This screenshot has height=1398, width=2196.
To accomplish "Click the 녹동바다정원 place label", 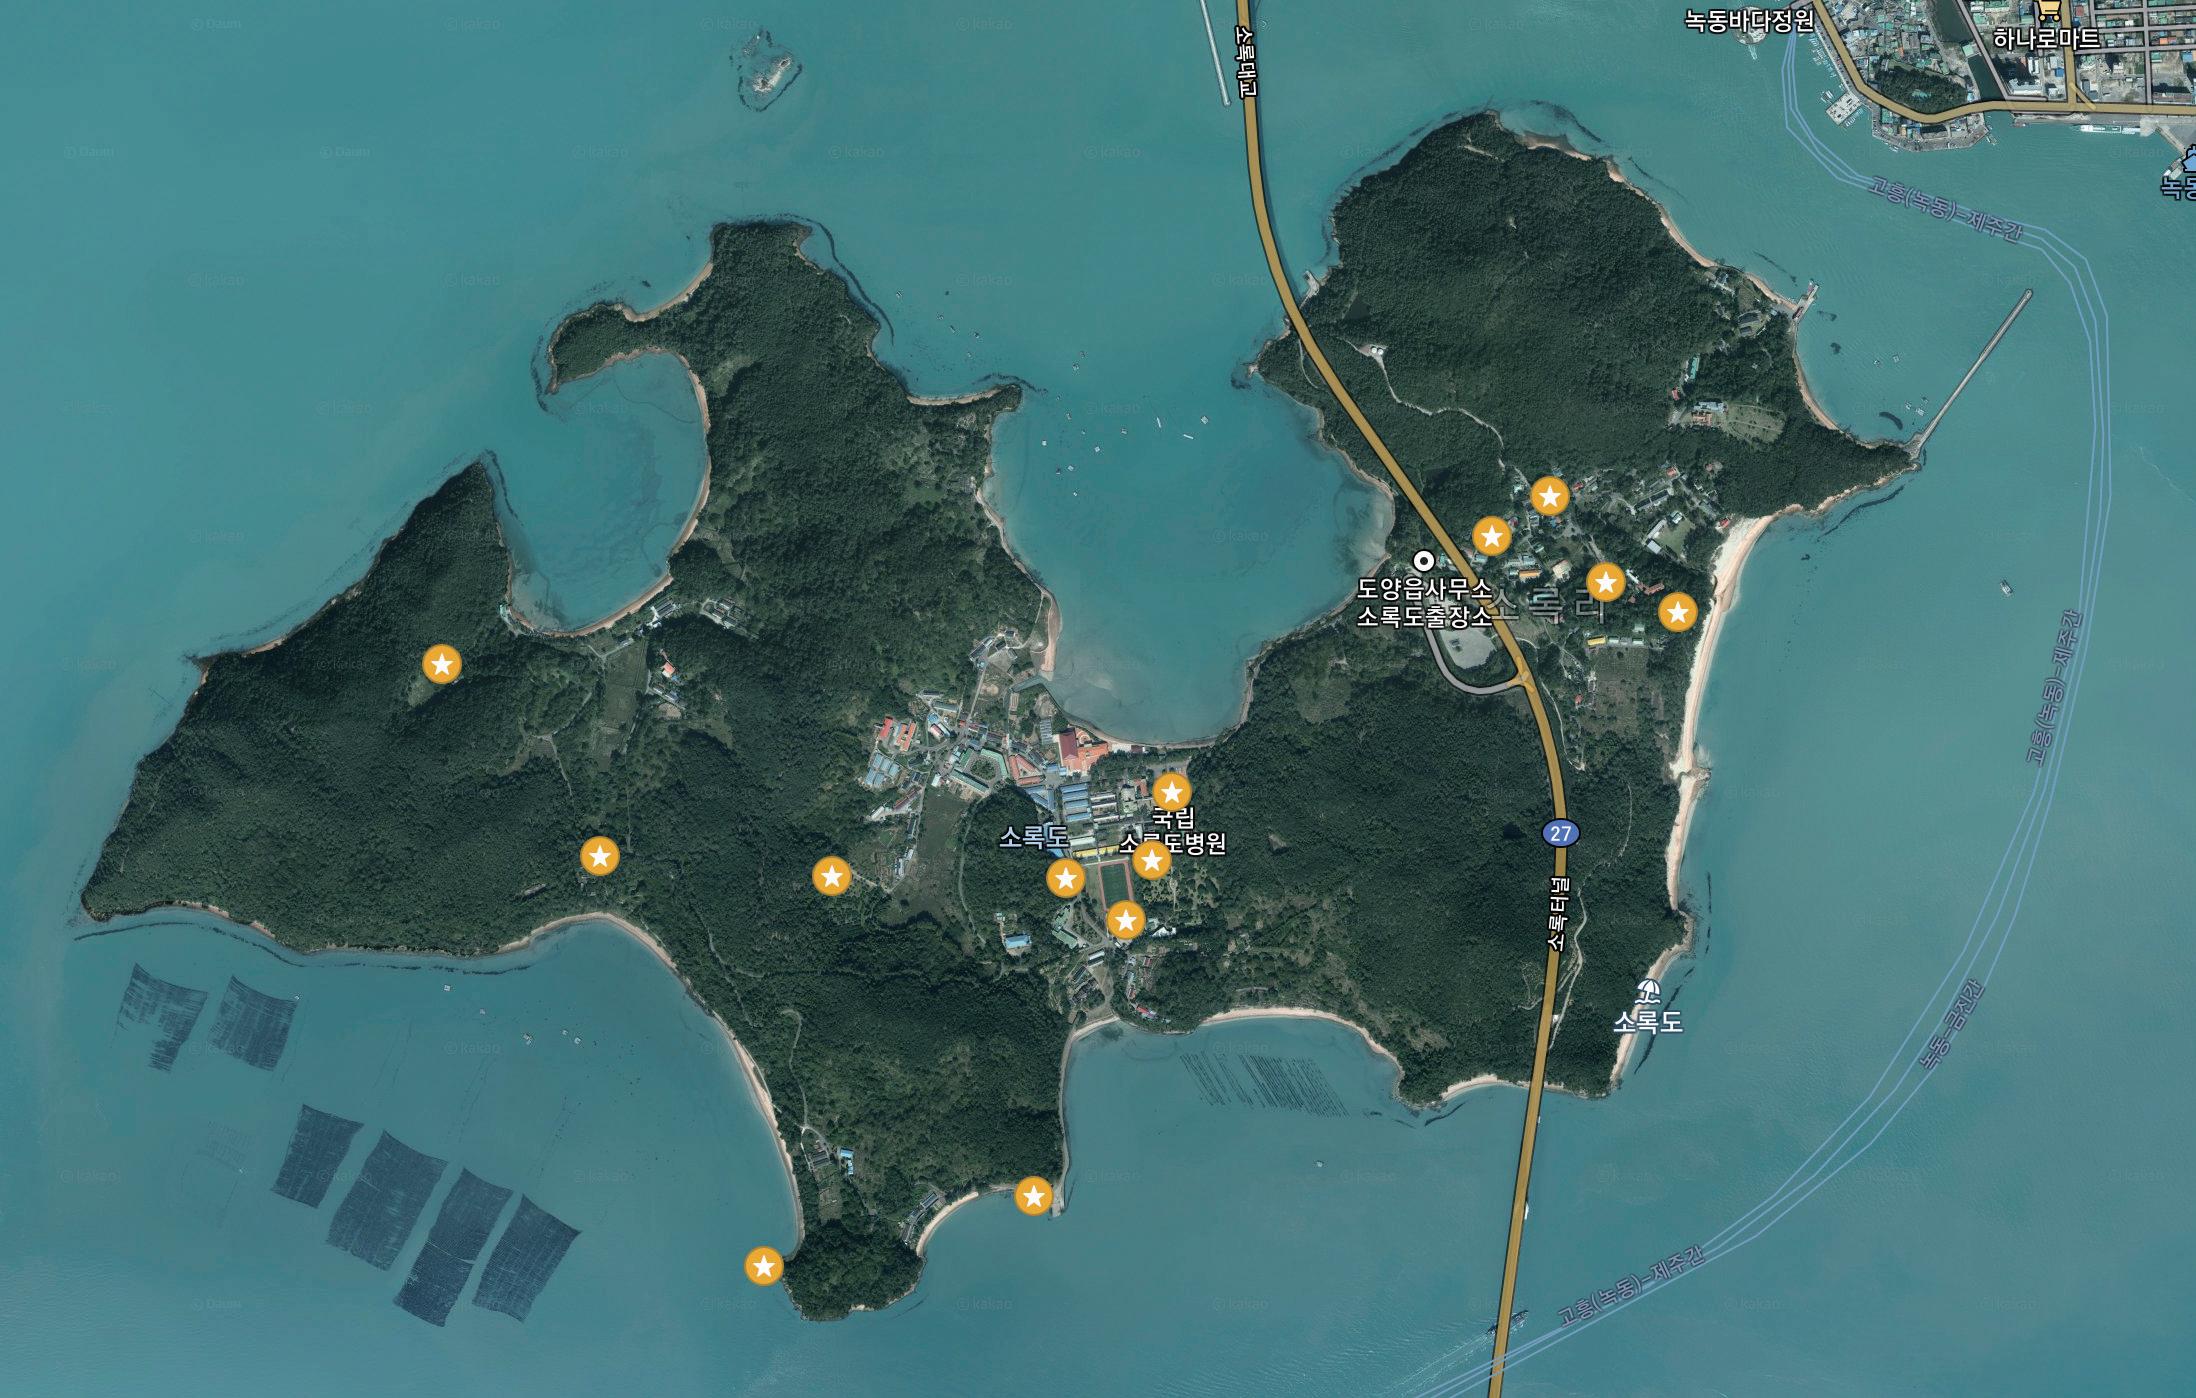I will click(x=1748, y=21).
